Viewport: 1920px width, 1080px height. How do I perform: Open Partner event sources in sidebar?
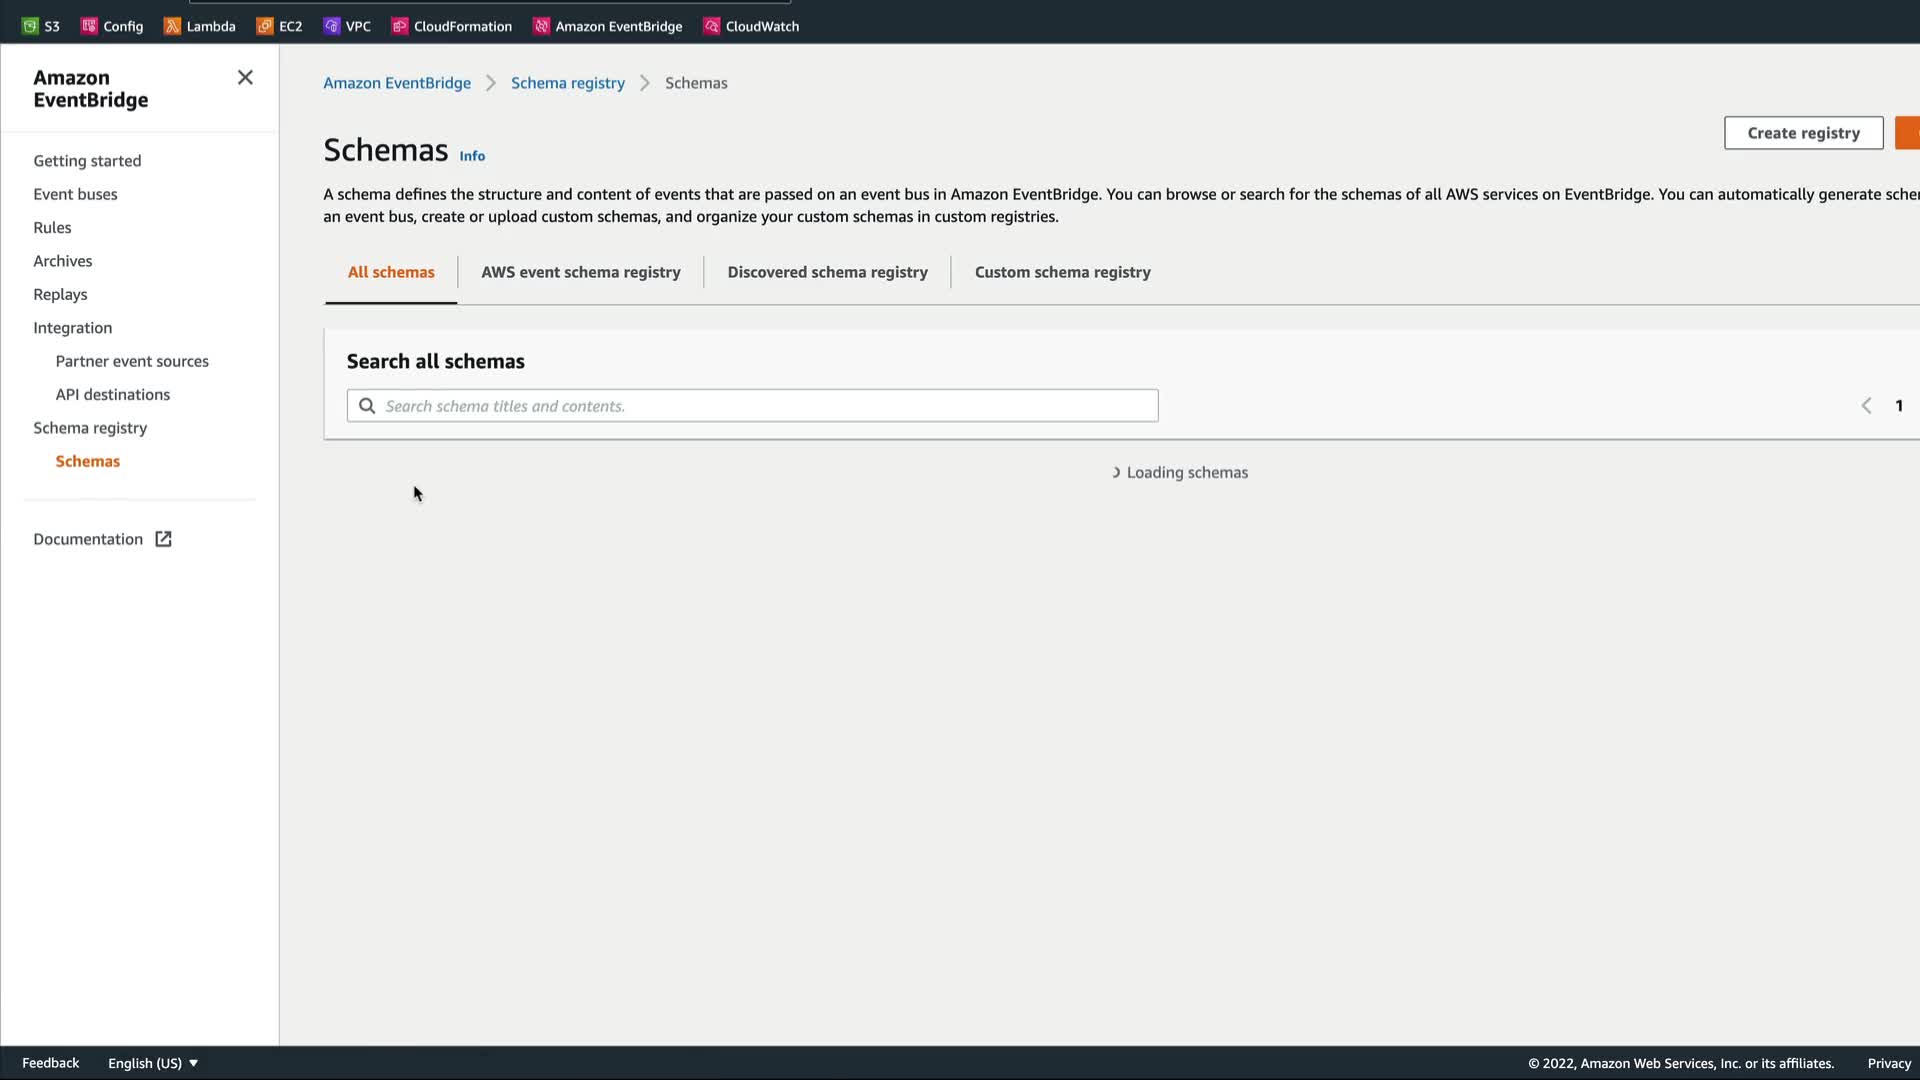pos(132,361)
